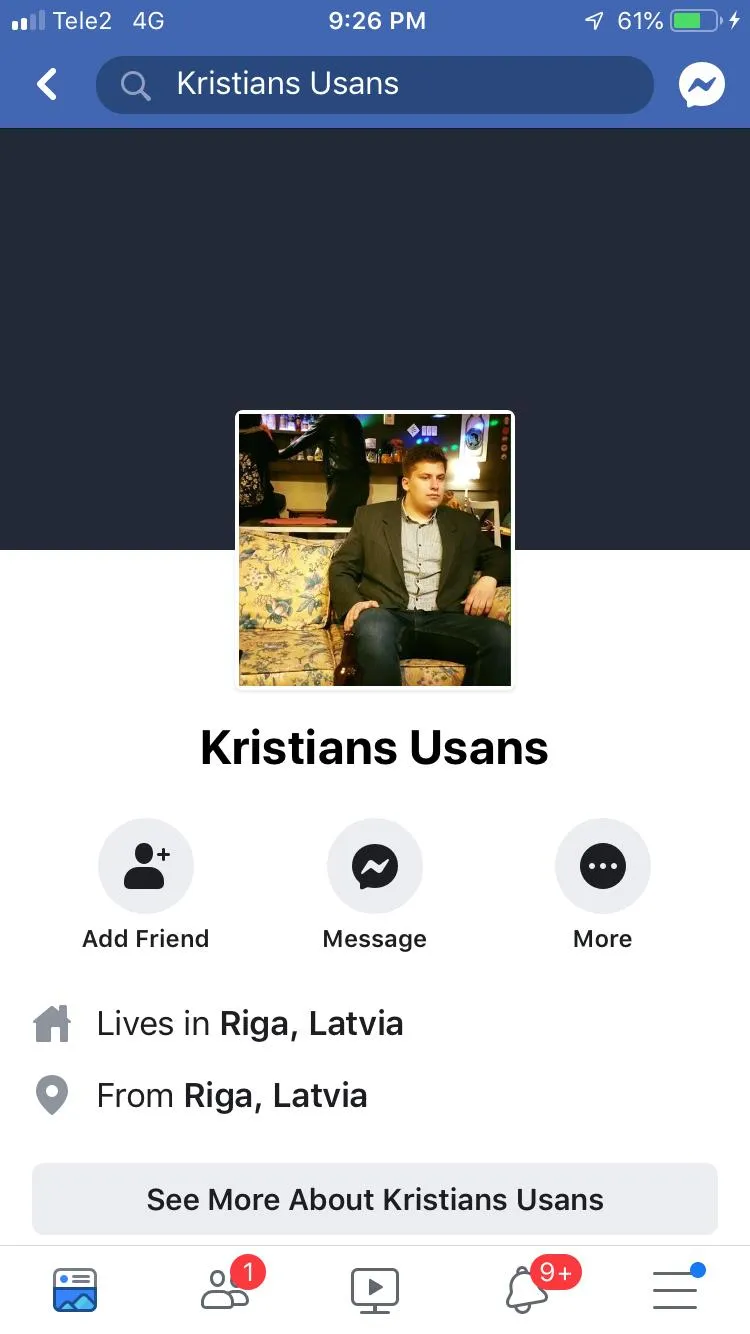Tap the search magnifier icon
Image resolution: width=750 pixels, height=1334 pixels.
tap(136, 86)
